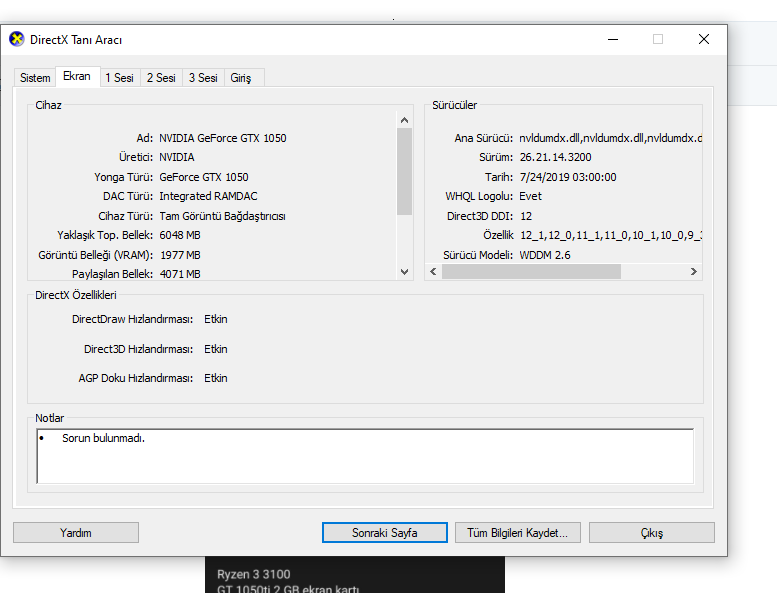Image resolution: width=777 pixels, height=593 pixels.
Task: Click Sürücüler scroll right arrow
Action: pyautogui.click(x=694, y=271)
